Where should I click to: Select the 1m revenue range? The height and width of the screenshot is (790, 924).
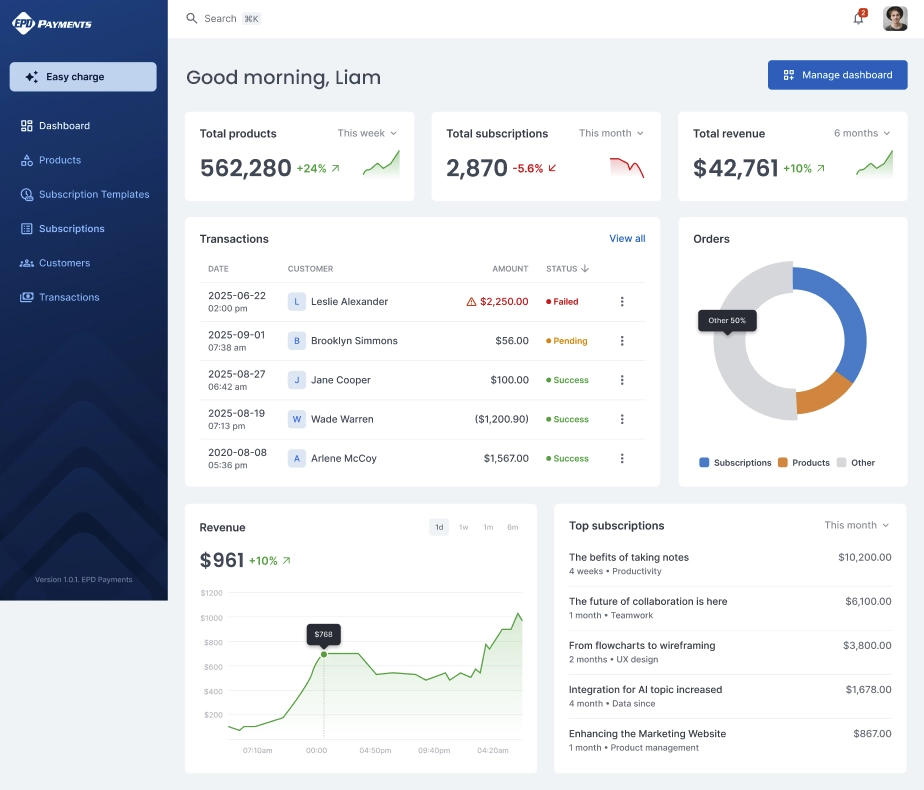click(x=489, y=527)
